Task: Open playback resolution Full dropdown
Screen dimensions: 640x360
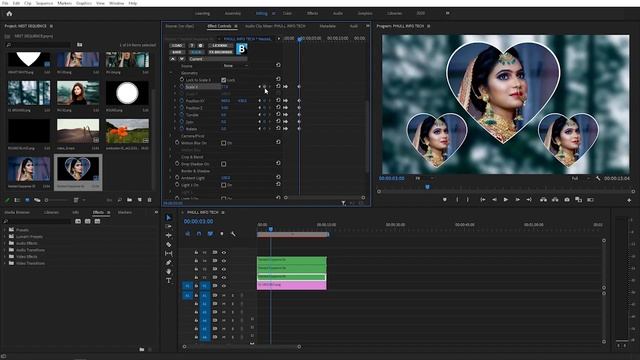Action: click(581, 178)
